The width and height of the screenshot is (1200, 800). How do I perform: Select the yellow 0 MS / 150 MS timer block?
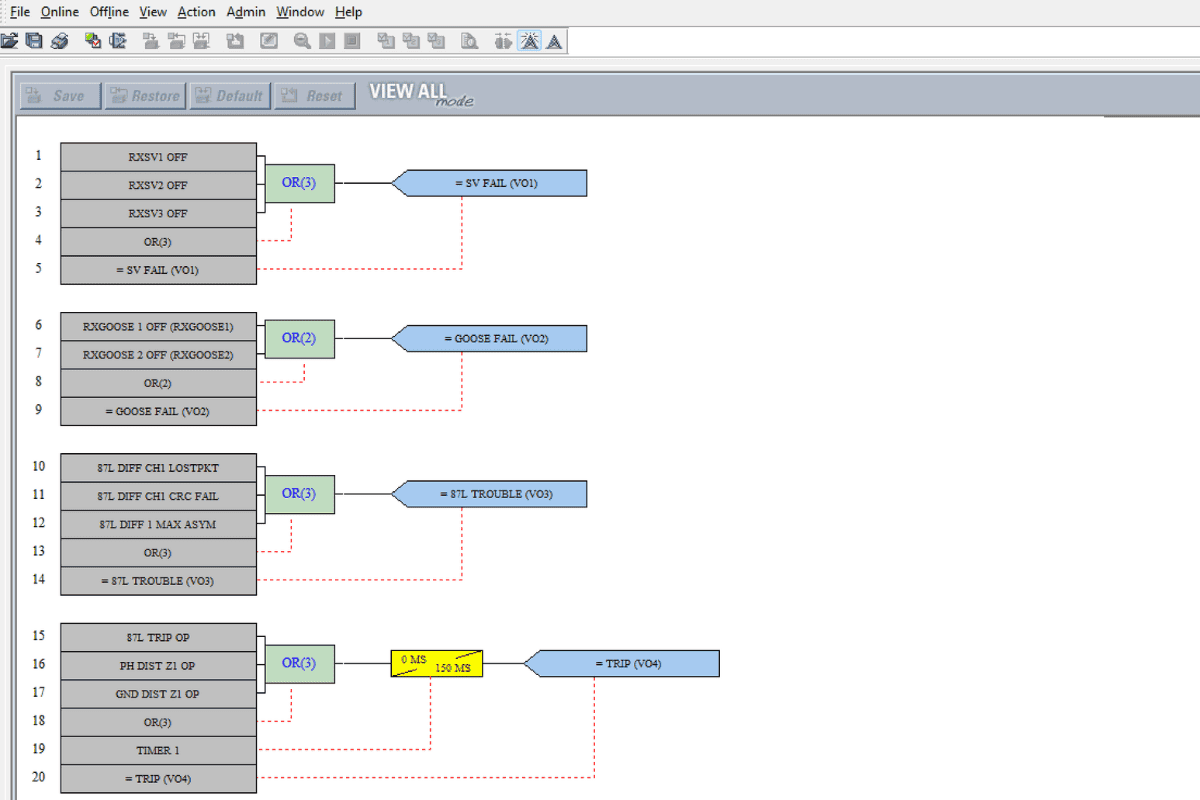point(437,663)
